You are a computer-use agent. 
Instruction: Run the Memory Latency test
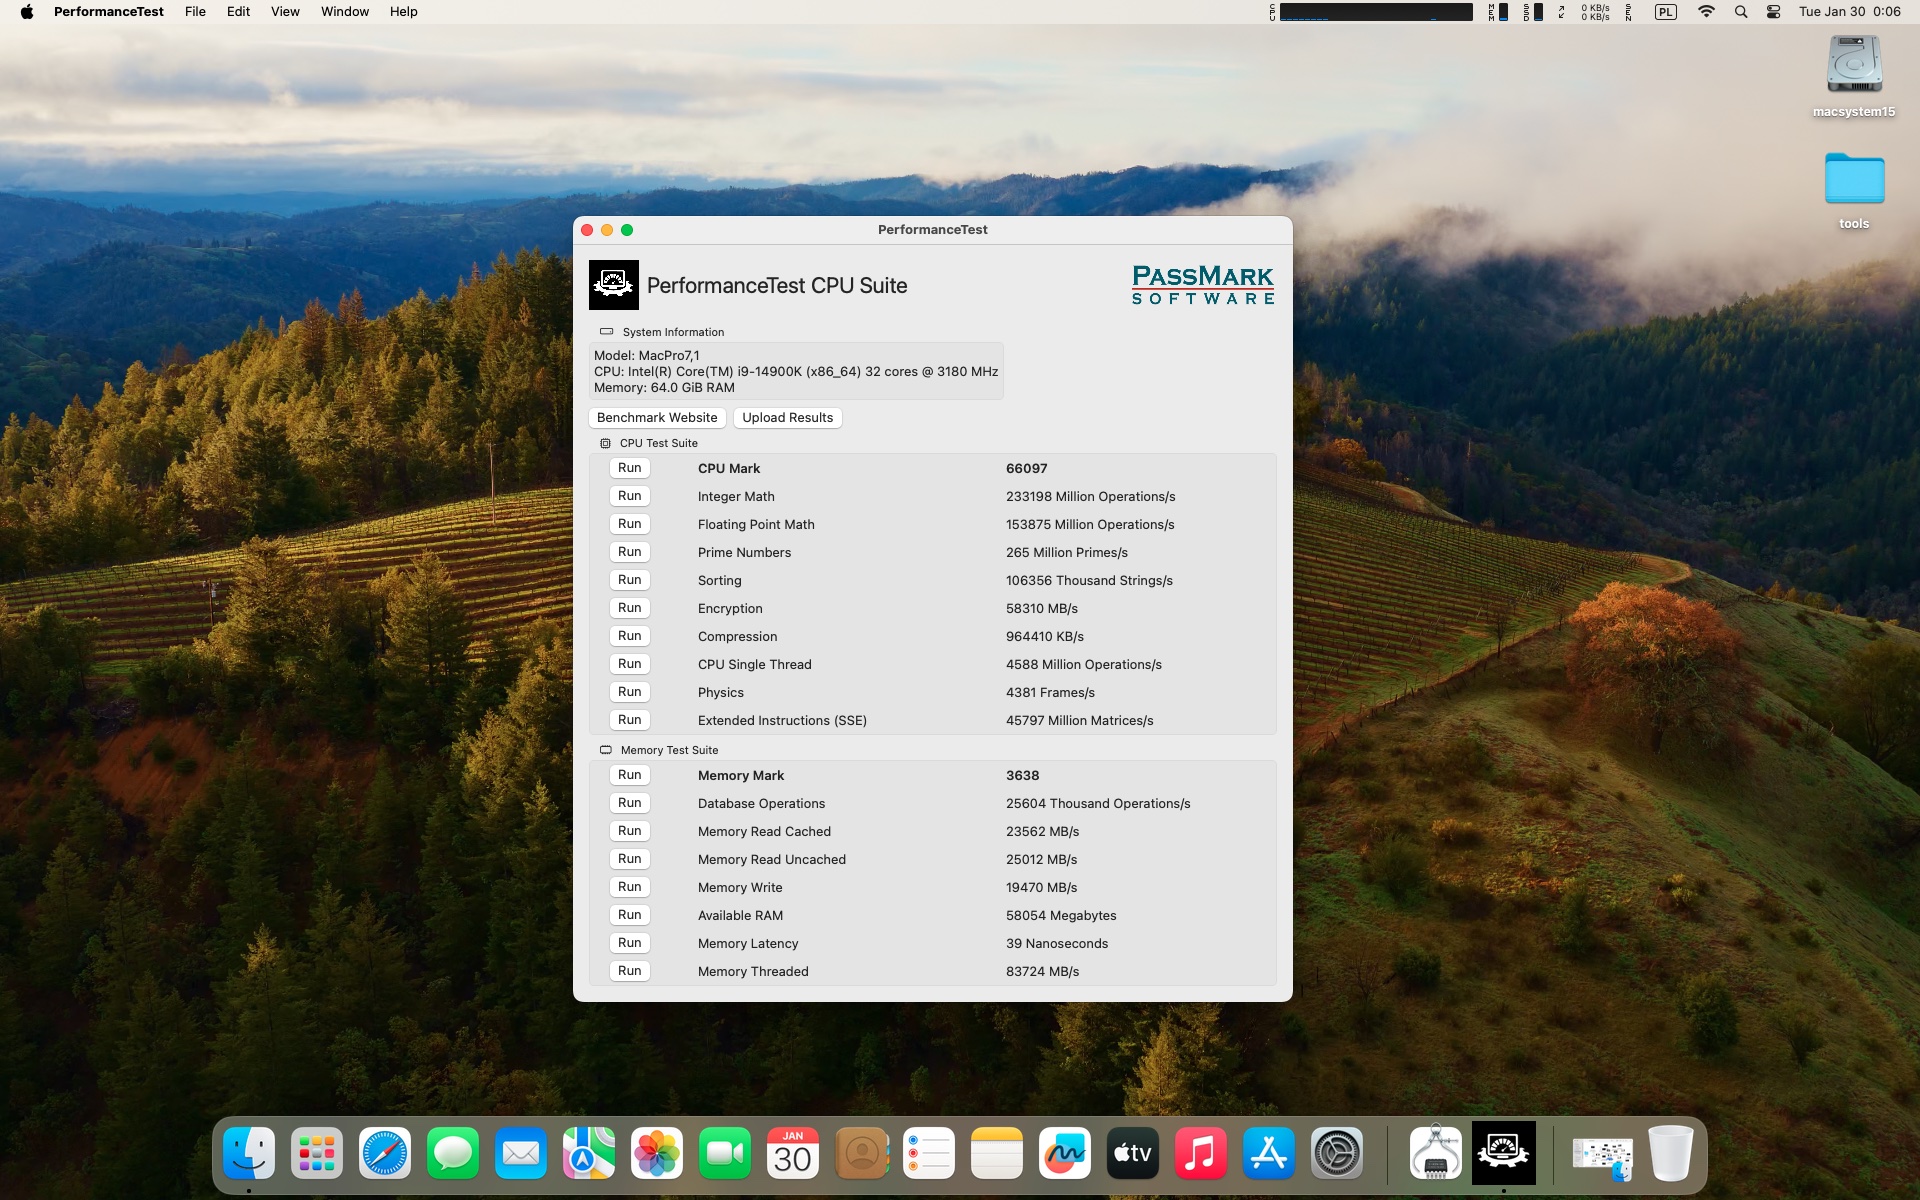pyautogui.click(x=629, y=943)
